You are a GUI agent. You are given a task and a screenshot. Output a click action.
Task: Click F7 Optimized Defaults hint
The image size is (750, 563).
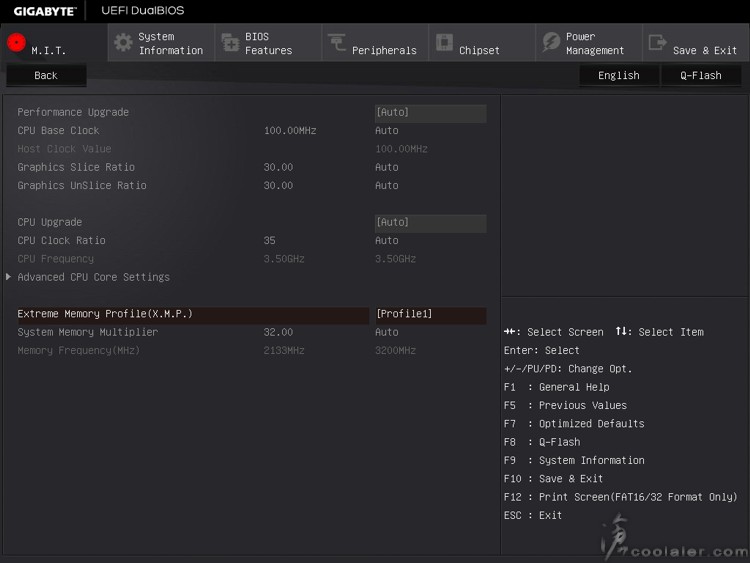(574, 424)
